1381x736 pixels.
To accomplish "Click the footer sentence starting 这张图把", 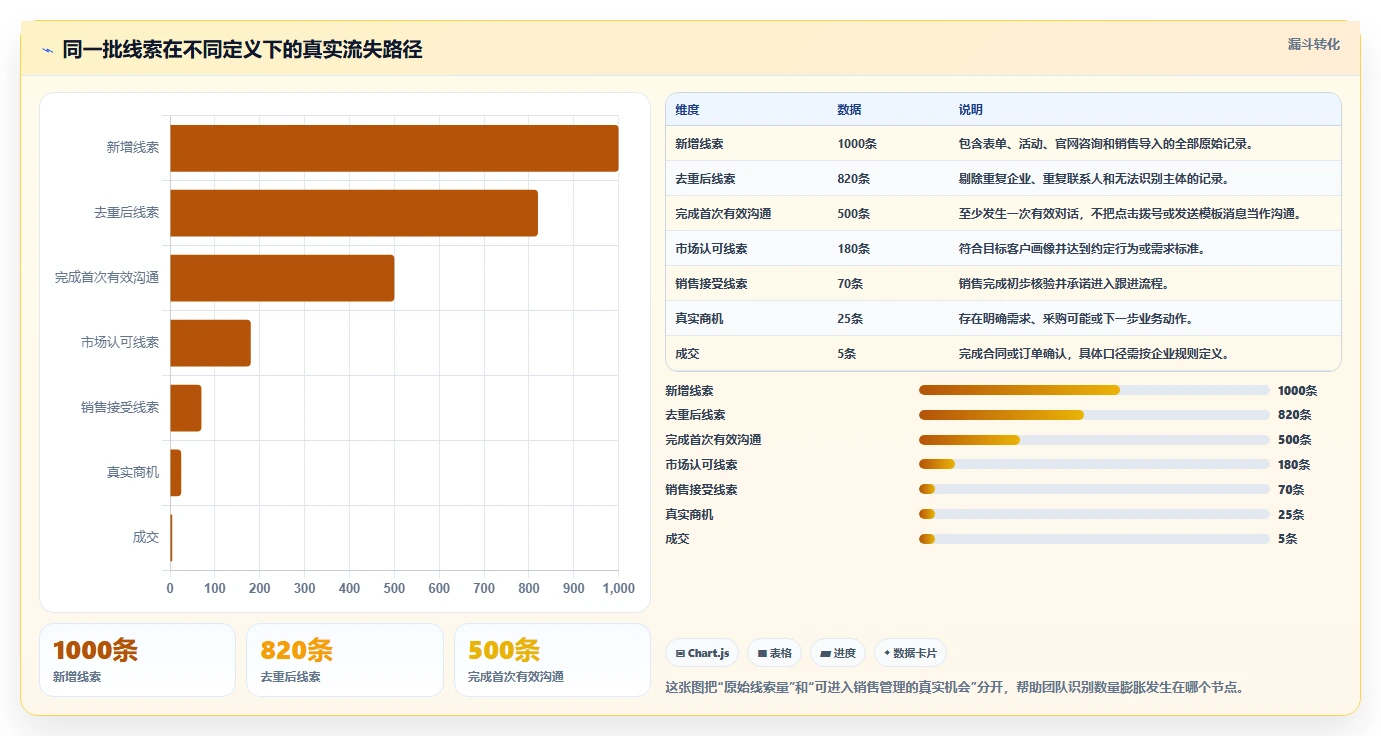I will pyautogui.click(x=955, y=688).
